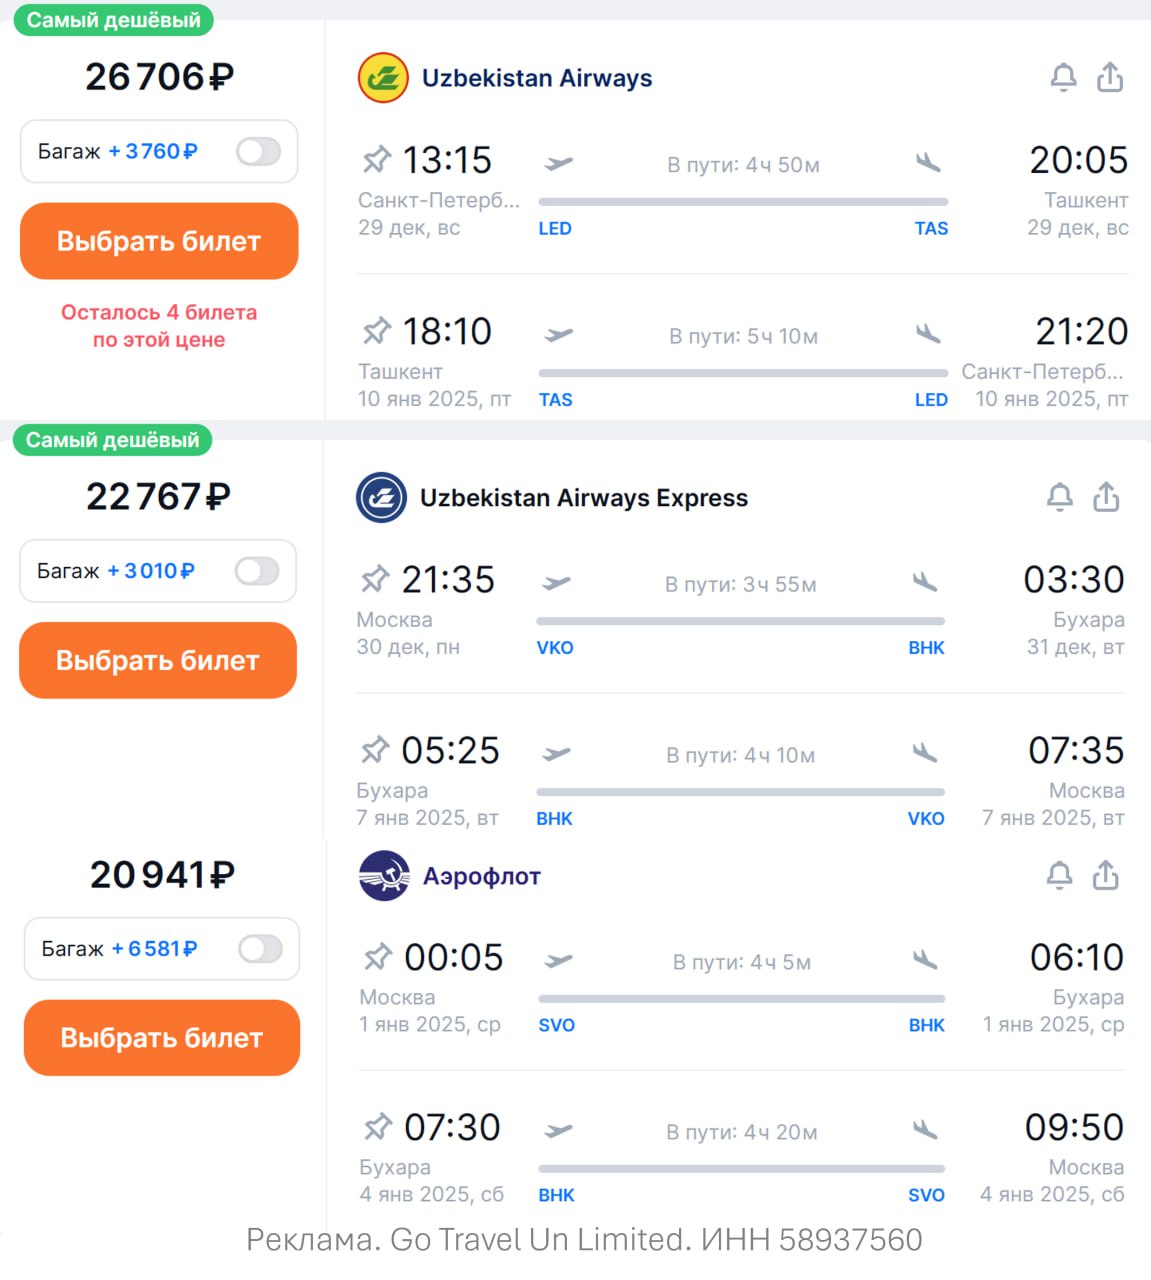Click the price alert bell for Uzbekistan Airways
Viewport: 1151px width, 1280px height.
[1063, 77]
